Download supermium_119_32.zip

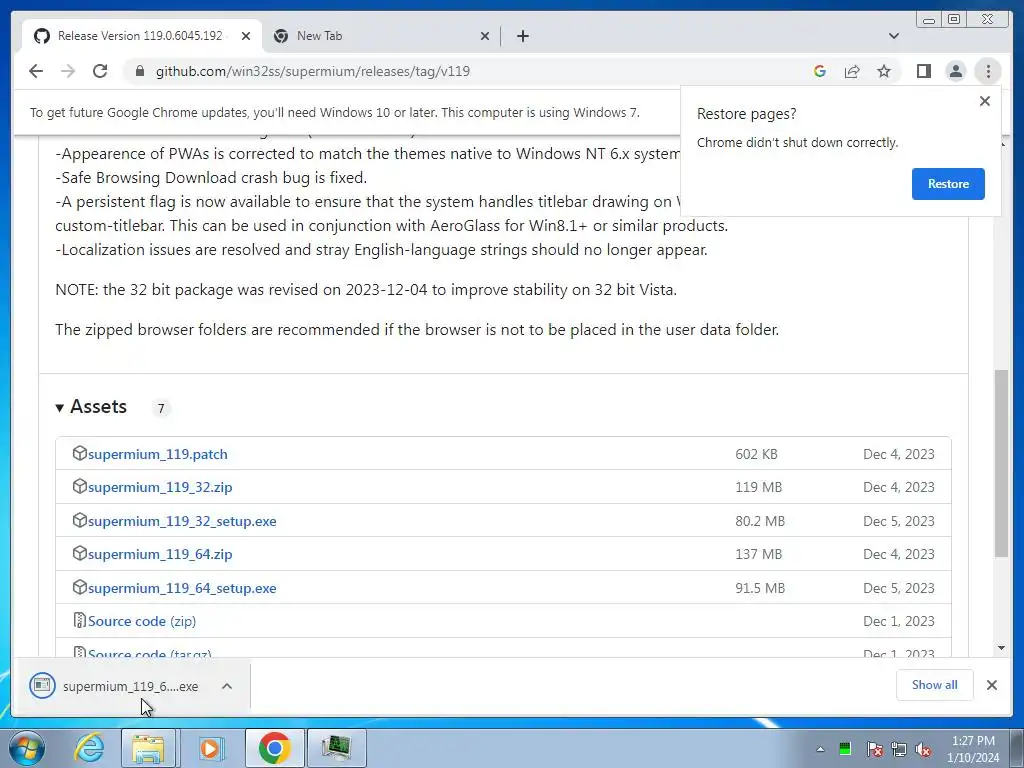160,487
